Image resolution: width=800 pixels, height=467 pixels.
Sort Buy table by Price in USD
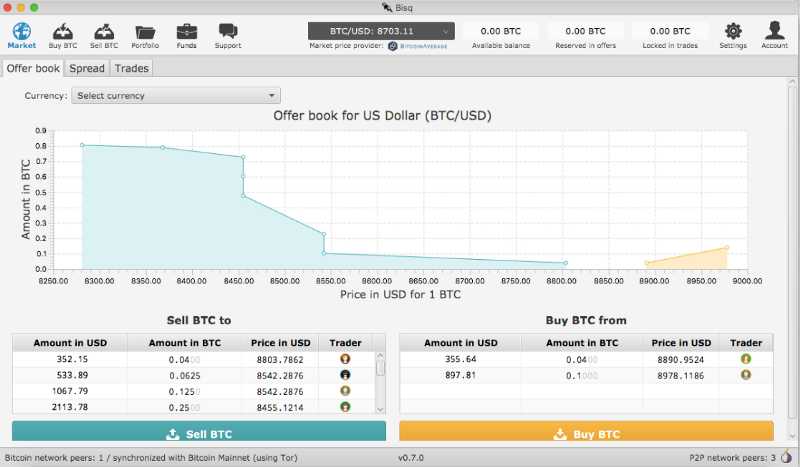[x=681, y=343]
